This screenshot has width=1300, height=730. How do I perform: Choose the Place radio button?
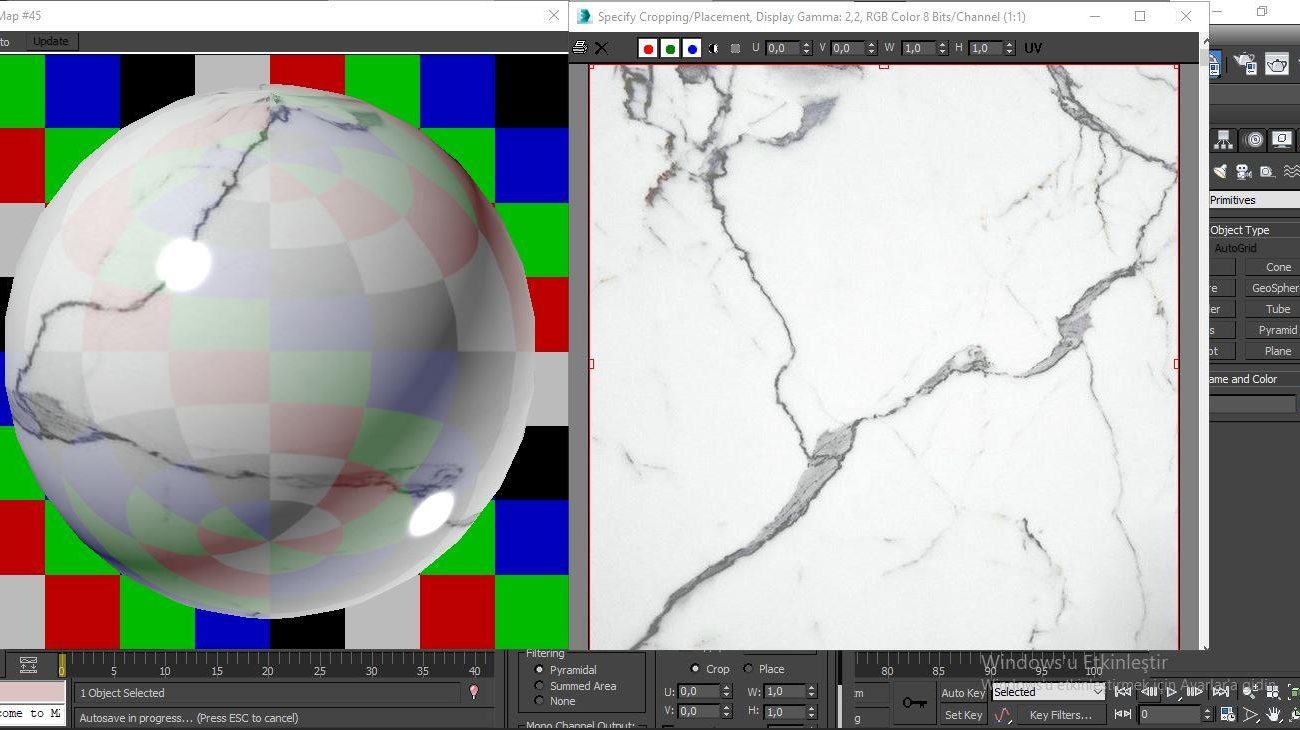pyautogui.click(x=749, y=669)
